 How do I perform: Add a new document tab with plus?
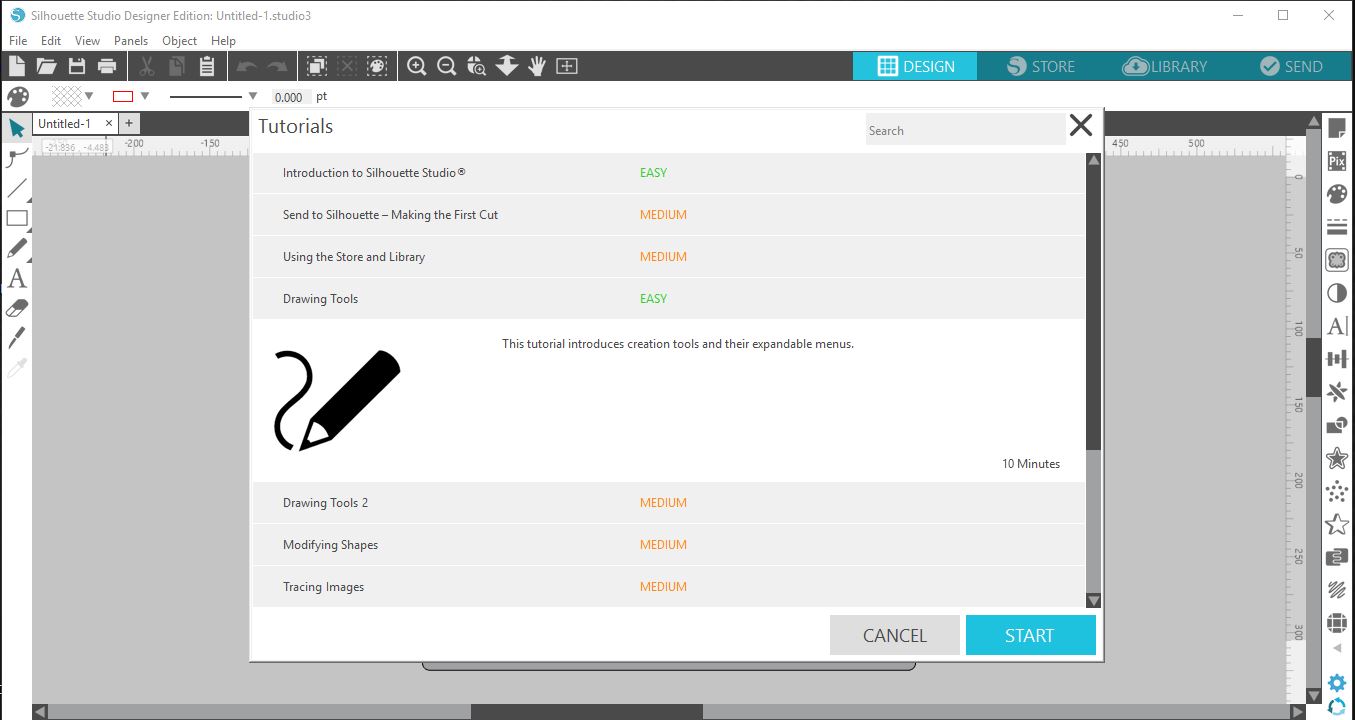(x=129, y=124)
